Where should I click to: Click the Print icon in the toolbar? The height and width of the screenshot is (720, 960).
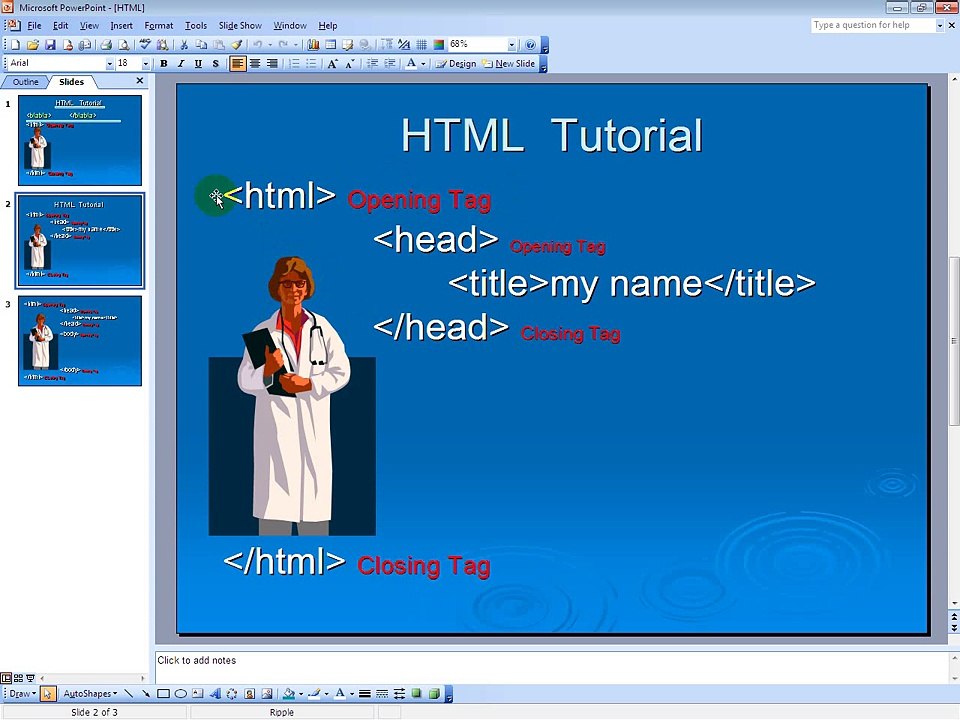pyautogui.click(x=106, y=45)
